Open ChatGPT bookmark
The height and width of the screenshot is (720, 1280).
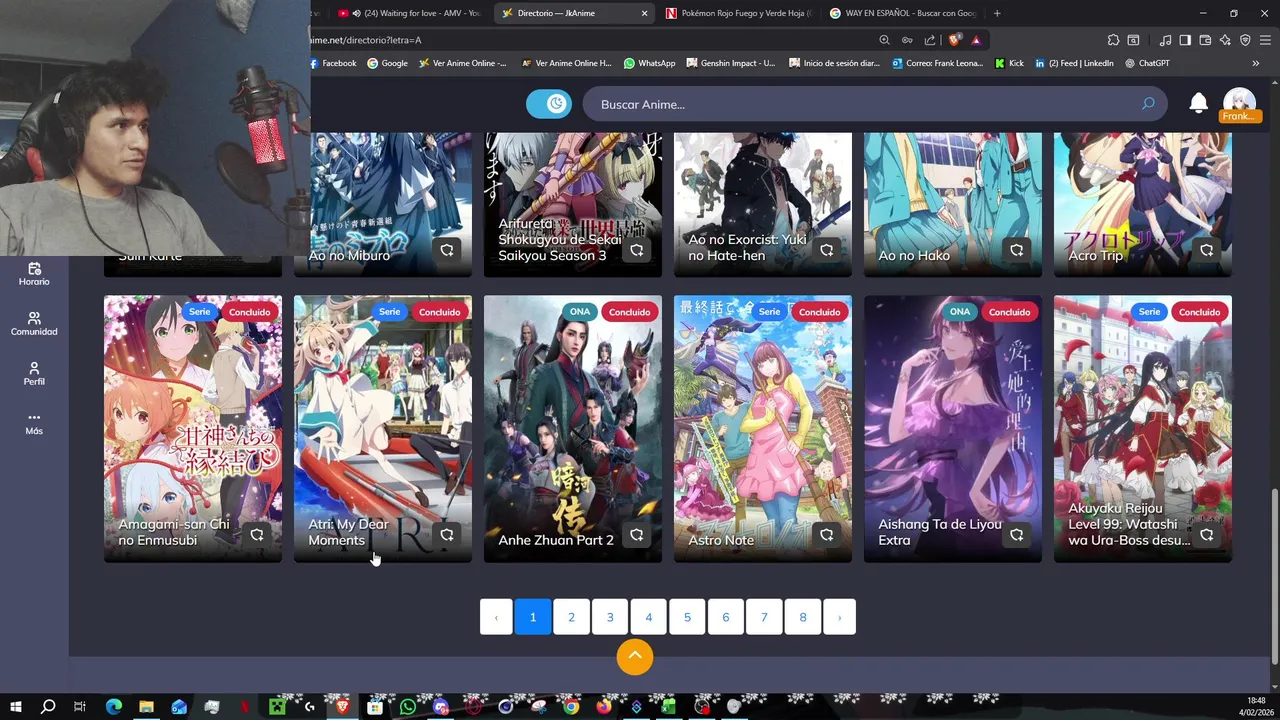click(x=1147, y=63)
